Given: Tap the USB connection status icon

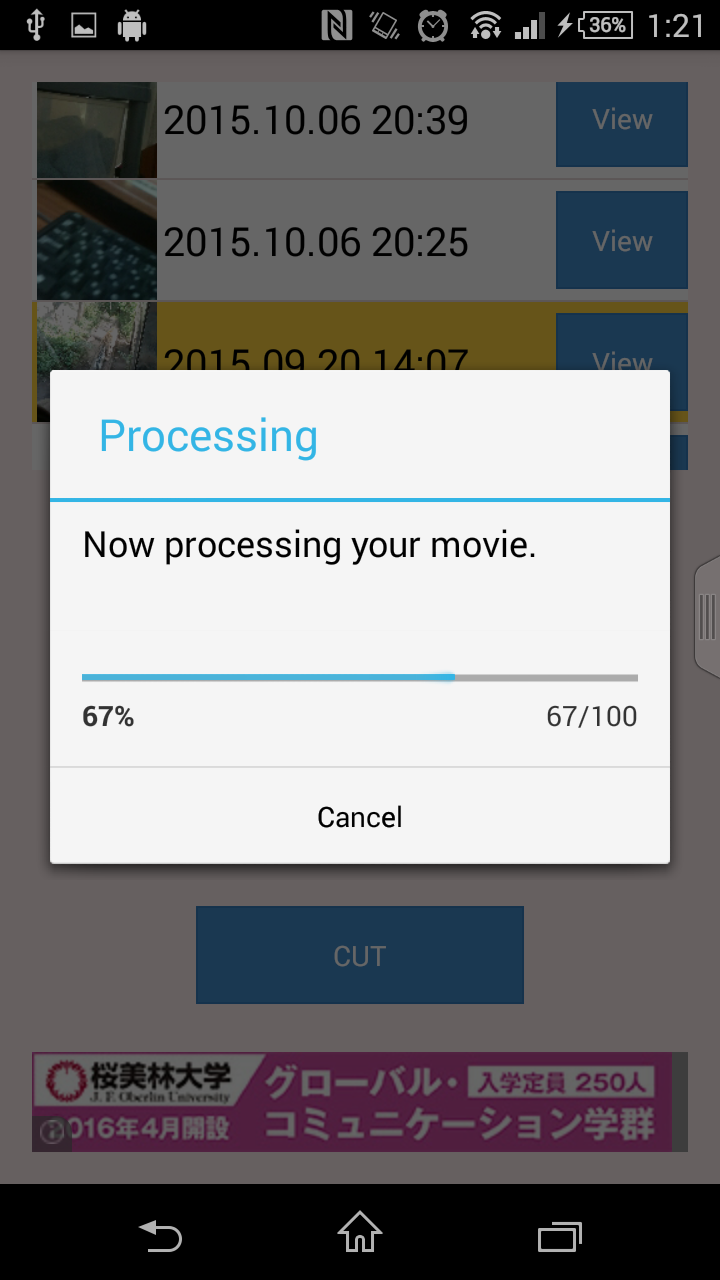Looking at the screenshot, I should [x=36, y=25].
